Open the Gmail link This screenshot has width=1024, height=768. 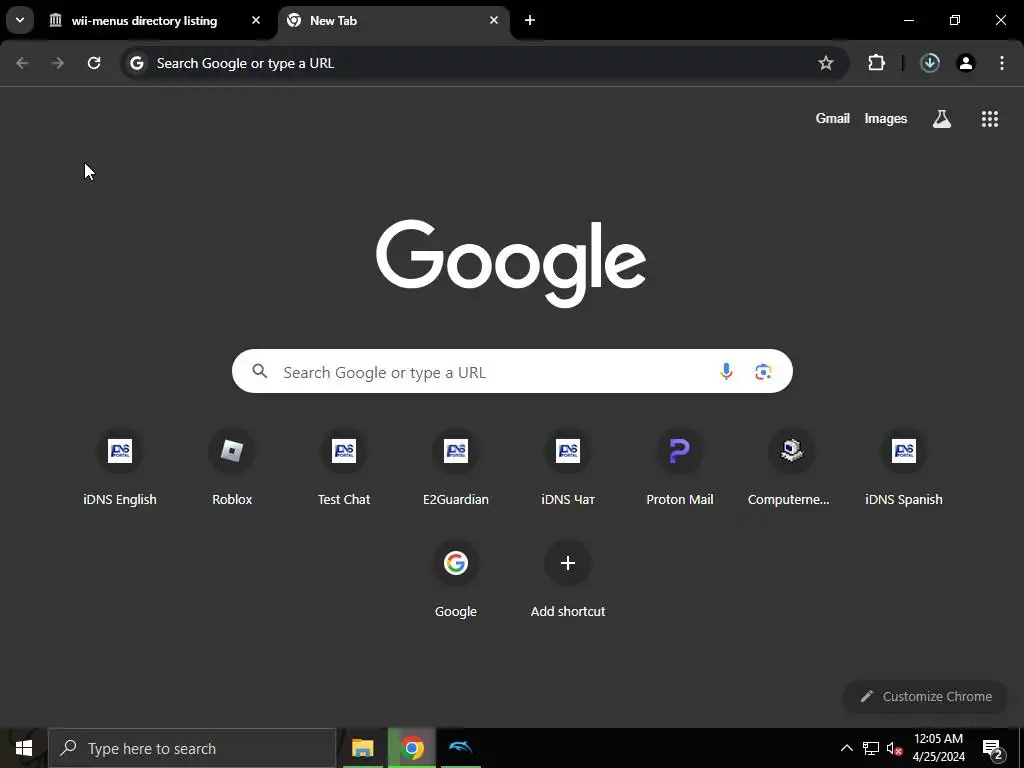point(833,118)
